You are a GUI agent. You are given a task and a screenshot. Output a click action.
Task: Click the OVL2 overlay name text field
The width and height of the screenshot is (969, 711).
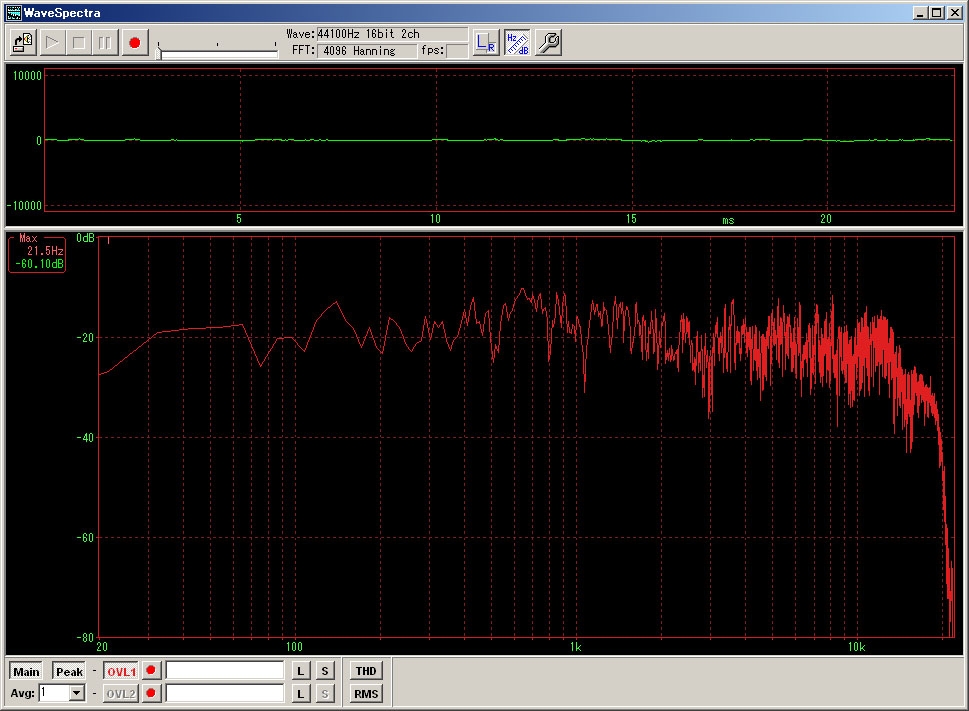(225, 693)
